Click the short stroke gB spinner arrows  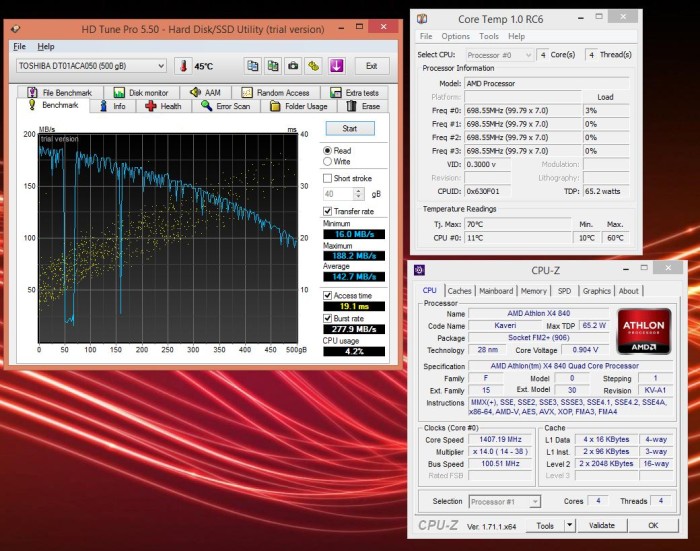point(358,194)
